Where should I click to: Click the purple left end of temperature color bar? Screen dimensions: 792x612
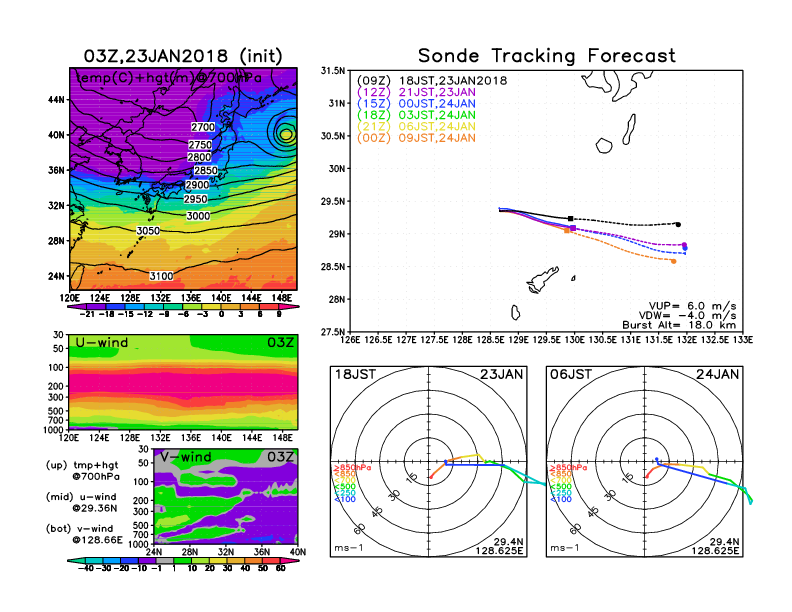tap(75, 306)
